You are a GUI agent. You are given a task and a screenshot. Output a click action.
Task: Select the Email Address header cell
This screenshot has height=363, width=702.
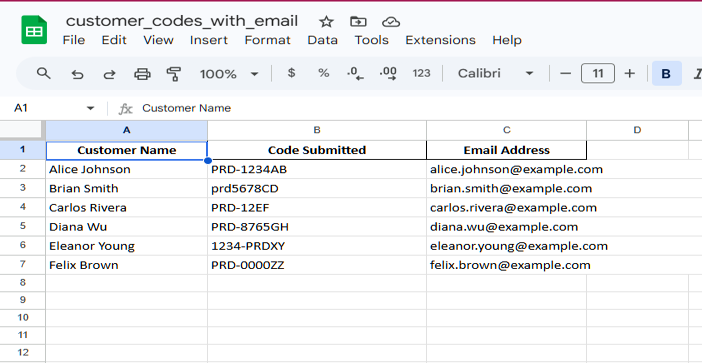coord(506,150)
